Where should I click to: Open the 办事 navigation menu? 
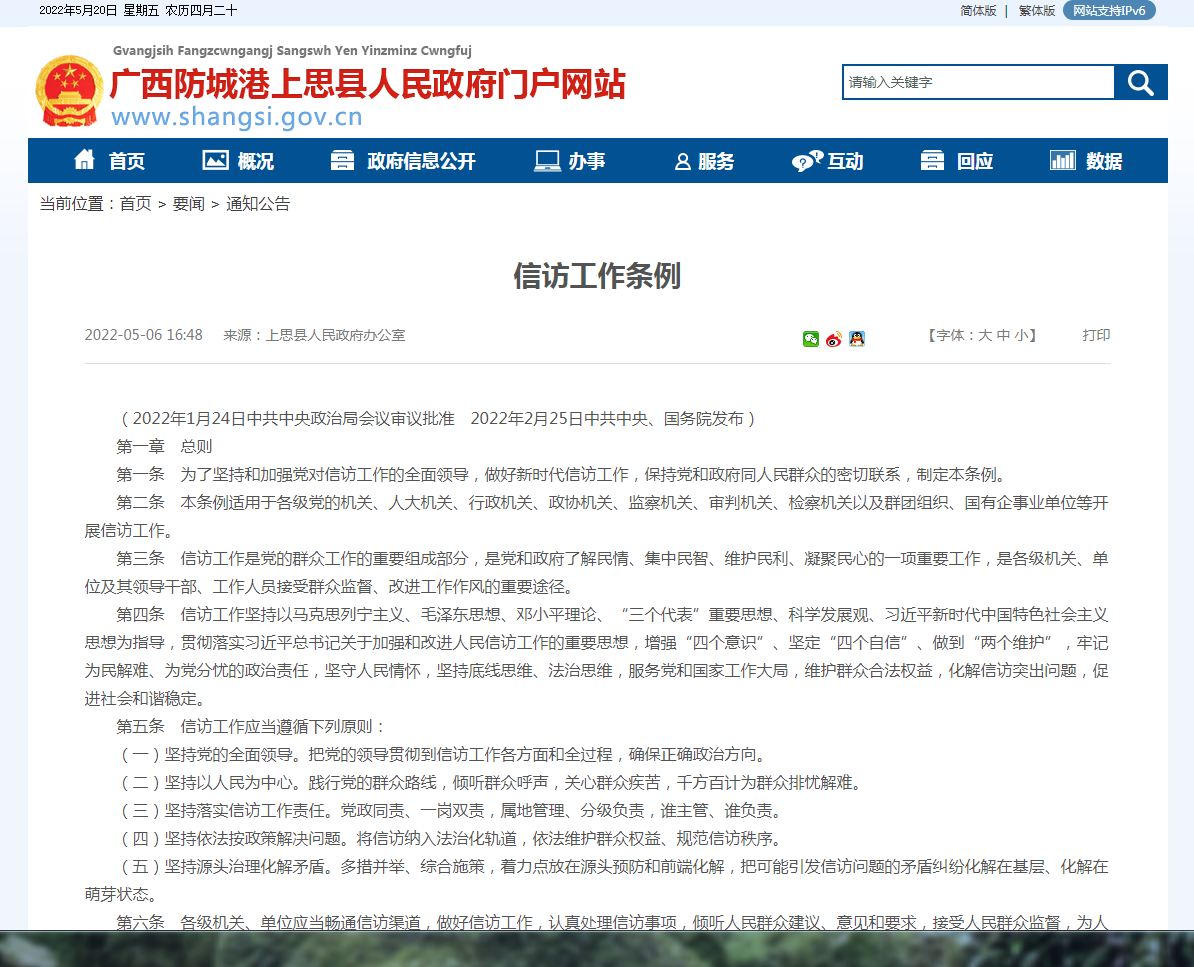(587, 161)
